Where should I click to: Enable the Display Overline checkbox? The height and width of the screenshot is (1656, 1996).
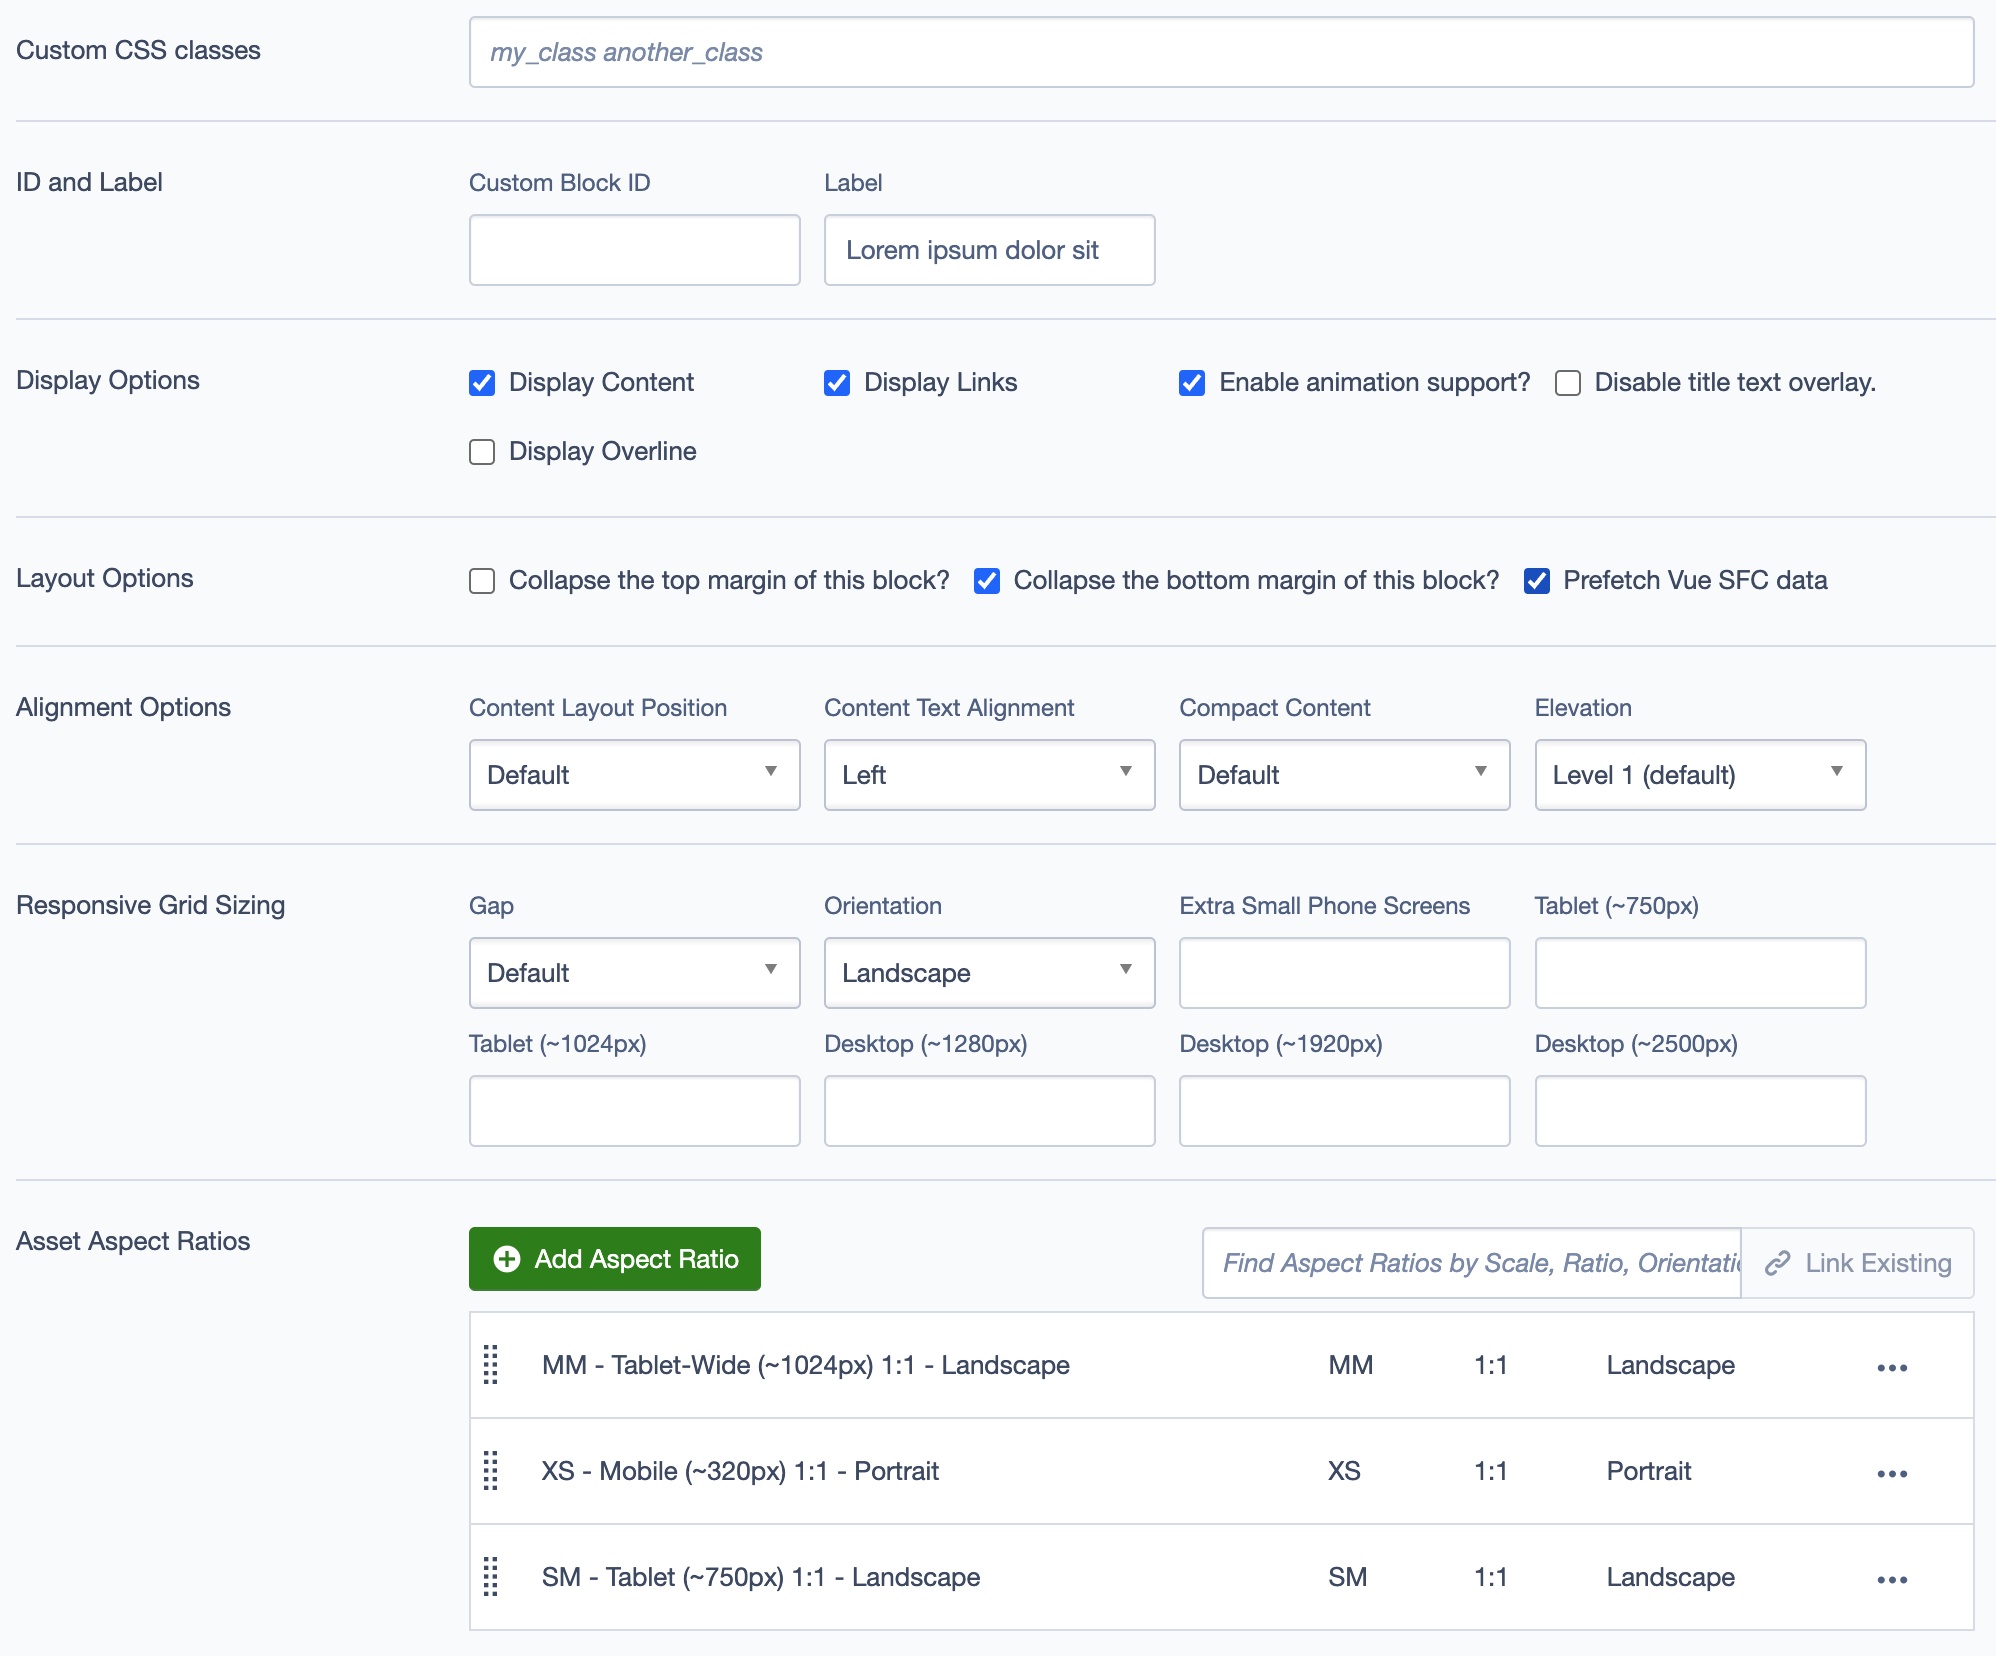tap(482, 452)
